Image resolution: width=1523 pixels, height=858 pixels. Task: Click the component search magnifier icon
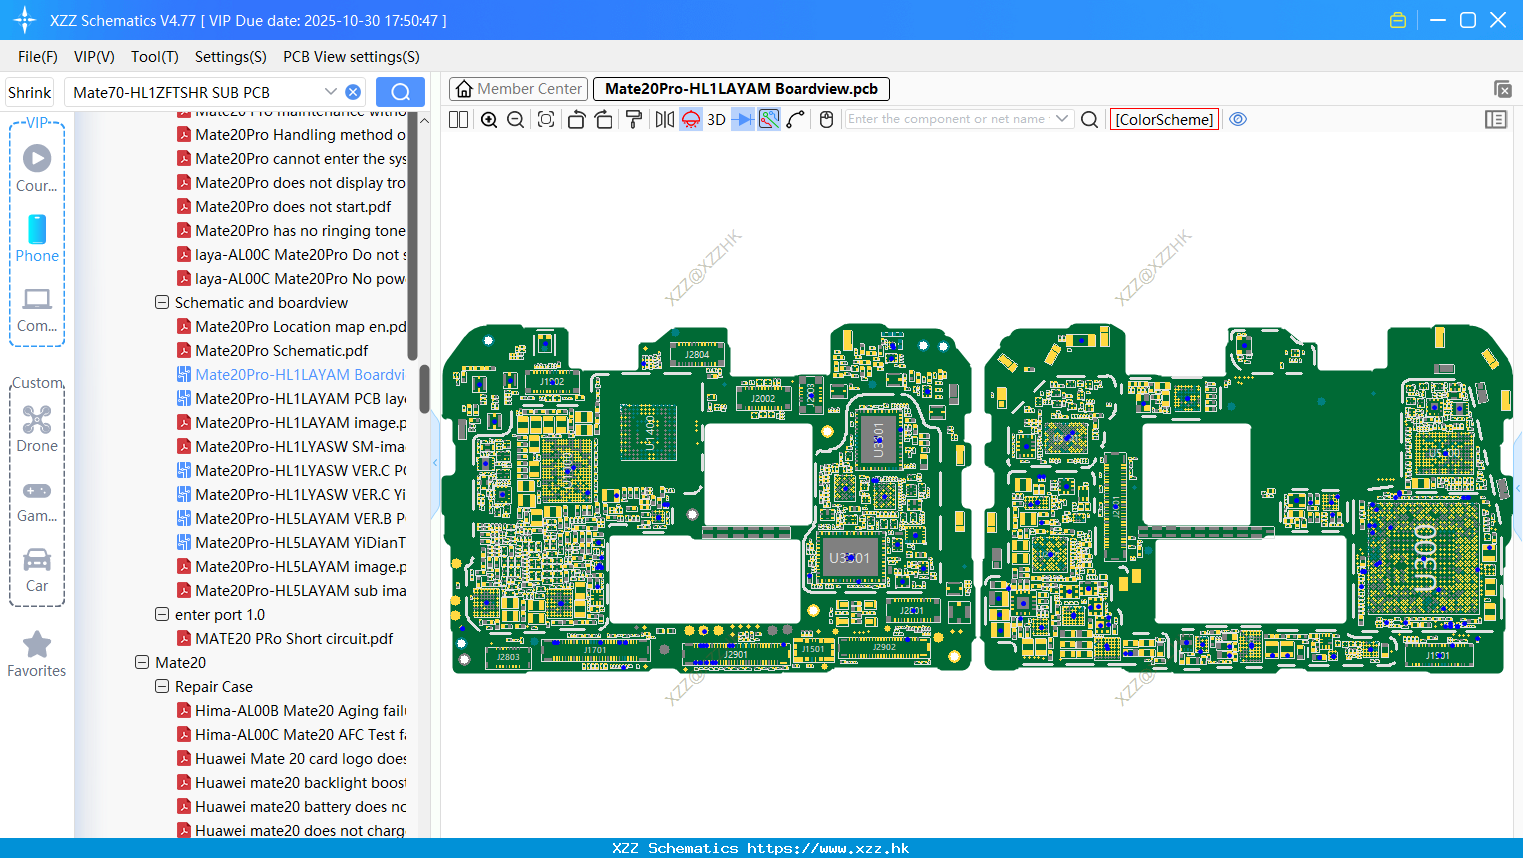click(1090, 119)
